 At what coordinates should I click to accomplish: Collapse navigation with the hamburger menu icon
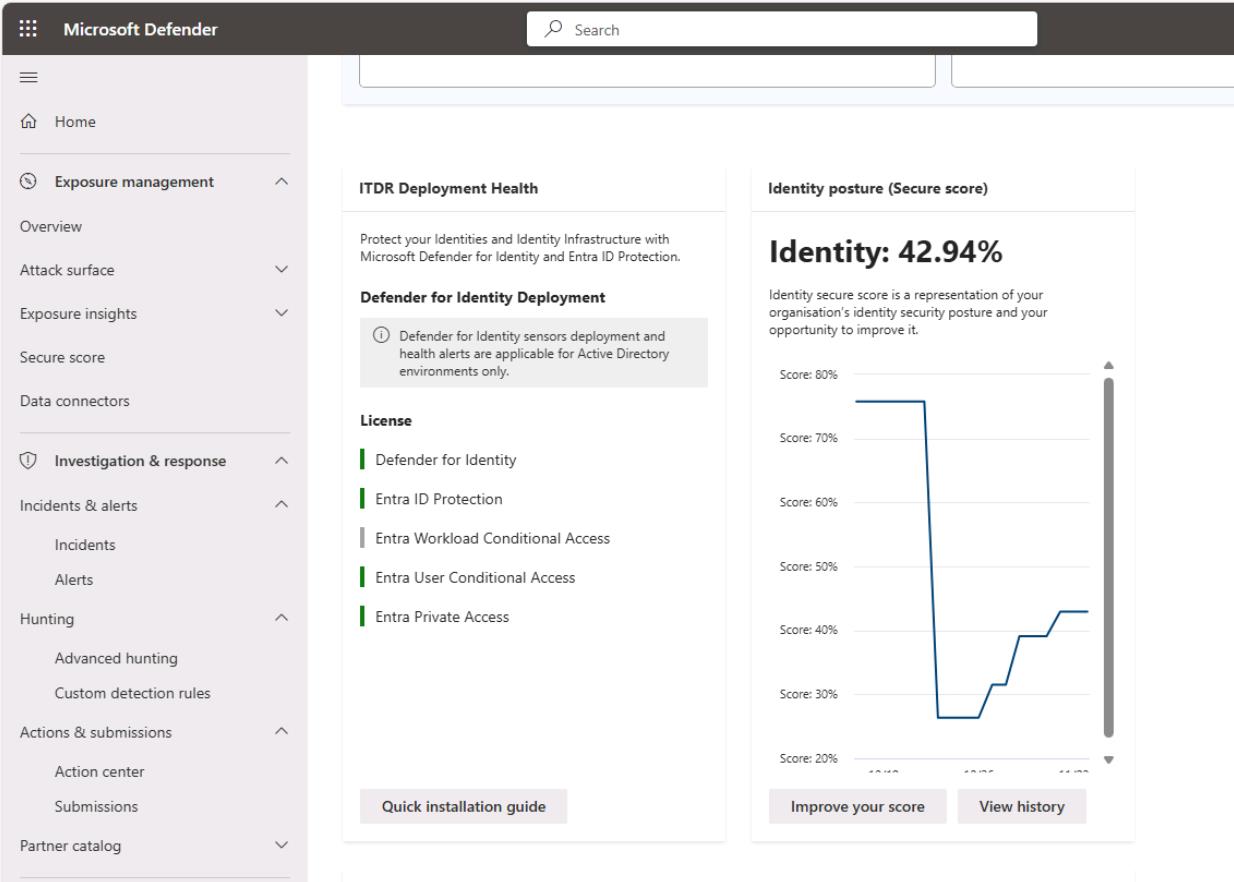[28, 78]
